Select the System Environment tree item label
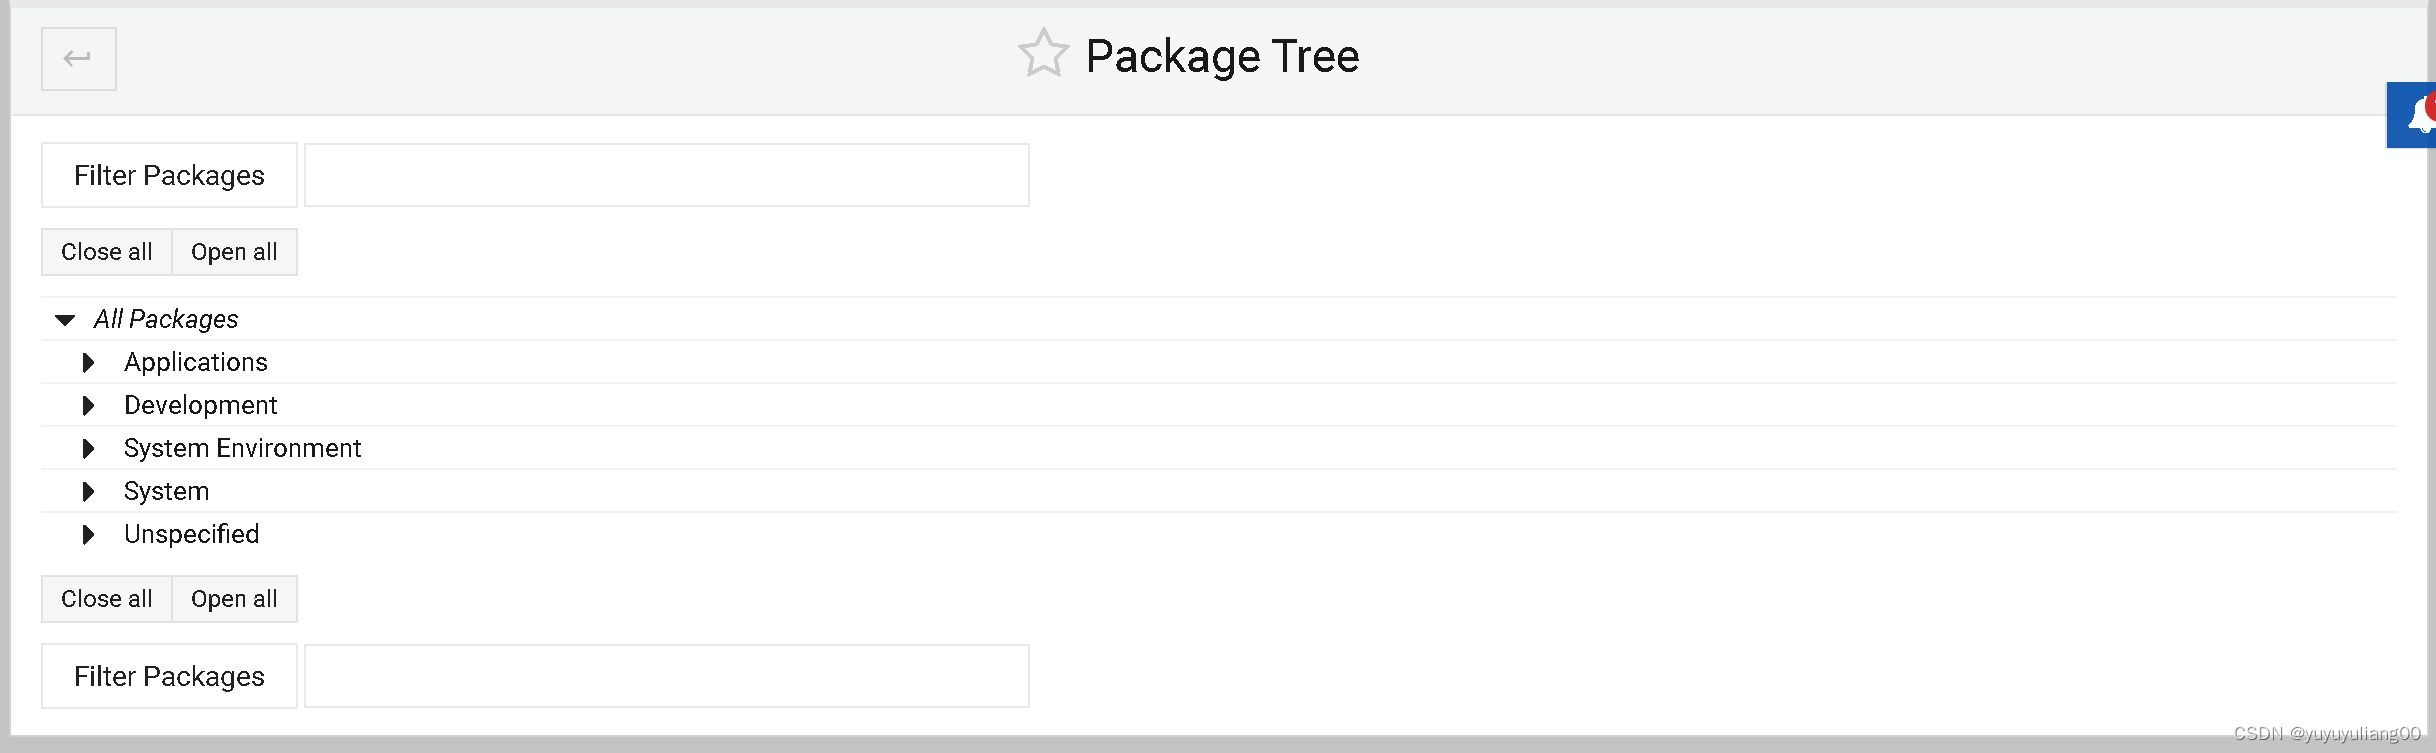The width and height of the screenshot is (2436, 753). pos(242,448)
